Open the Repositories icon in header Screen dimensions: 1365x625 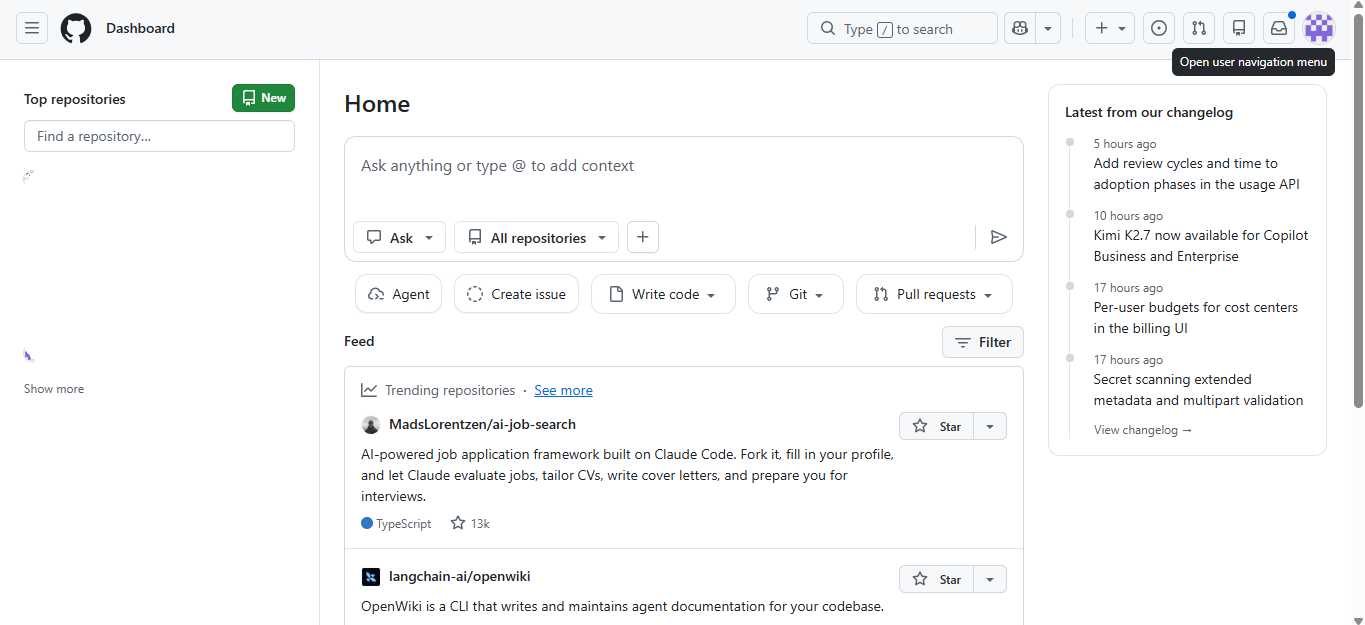coord(1239,28)
